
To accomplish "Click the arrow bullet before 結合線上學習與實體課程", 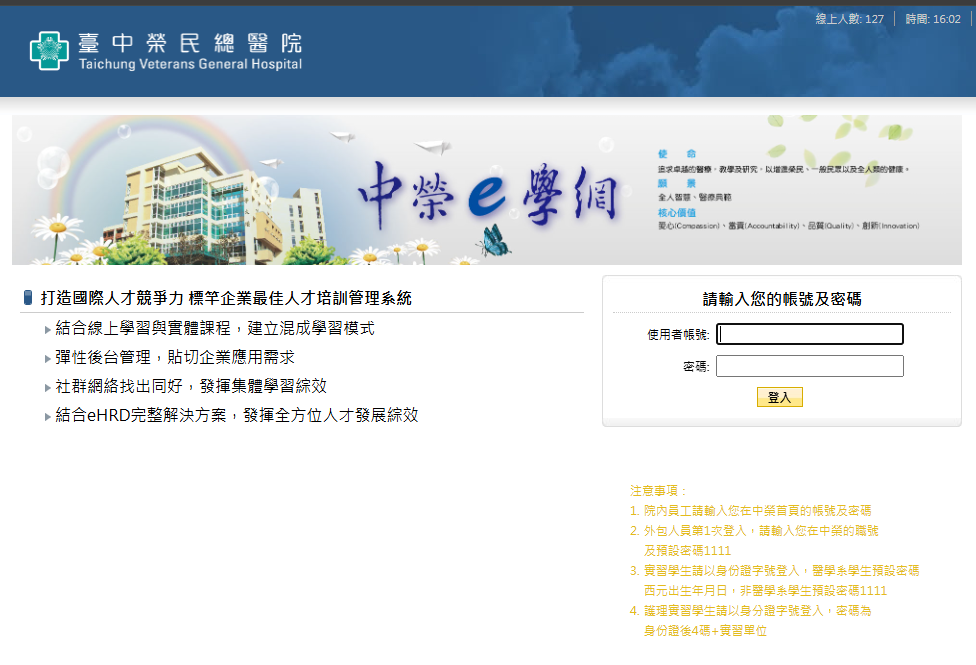I will click(47, 329).
